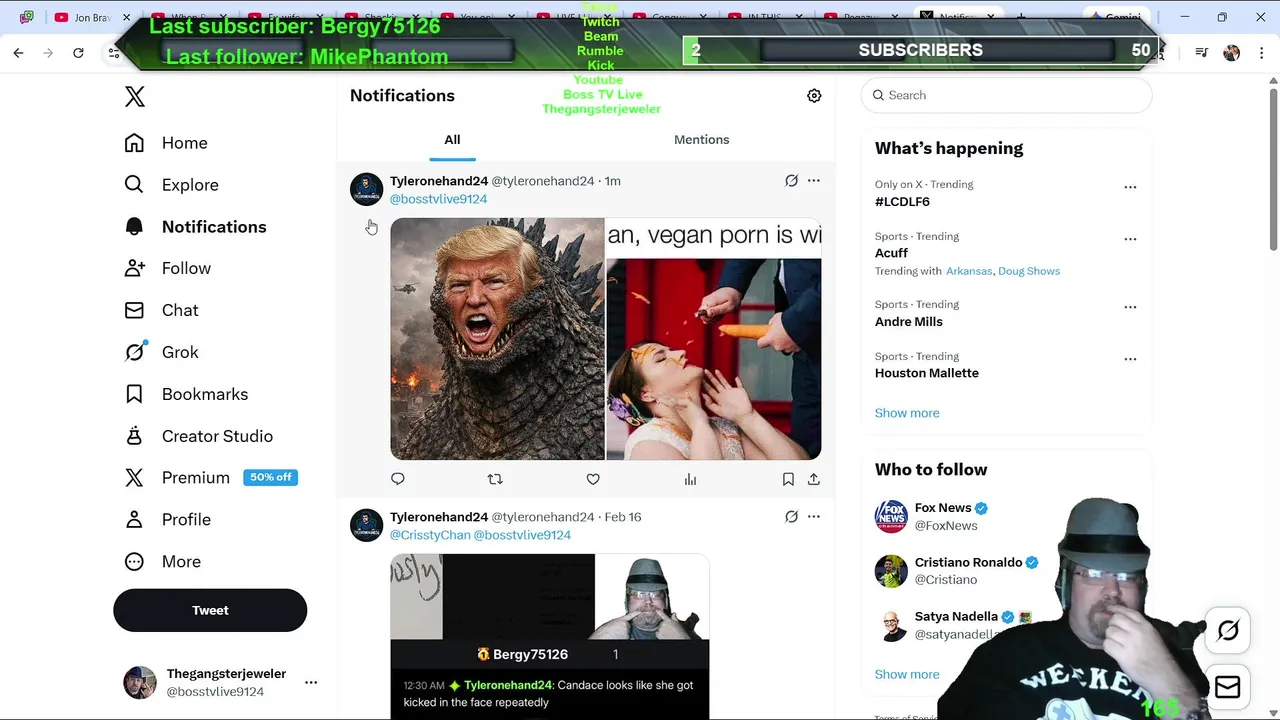Viewport: 1280px width, 720px height.
Task: Open Tyleronehand24 name on Feb 16 post
Action: [439, 517]
